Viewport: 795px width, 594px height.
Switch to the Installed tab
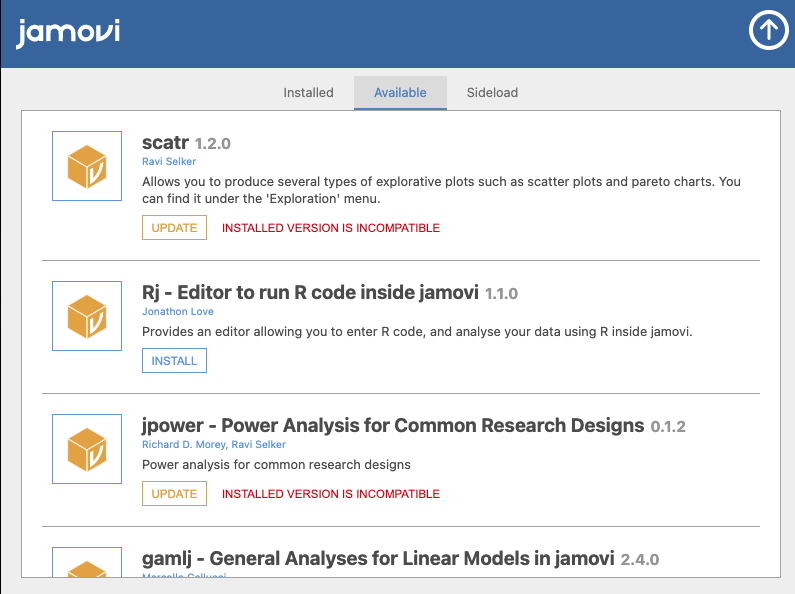[x=308, y=93]
